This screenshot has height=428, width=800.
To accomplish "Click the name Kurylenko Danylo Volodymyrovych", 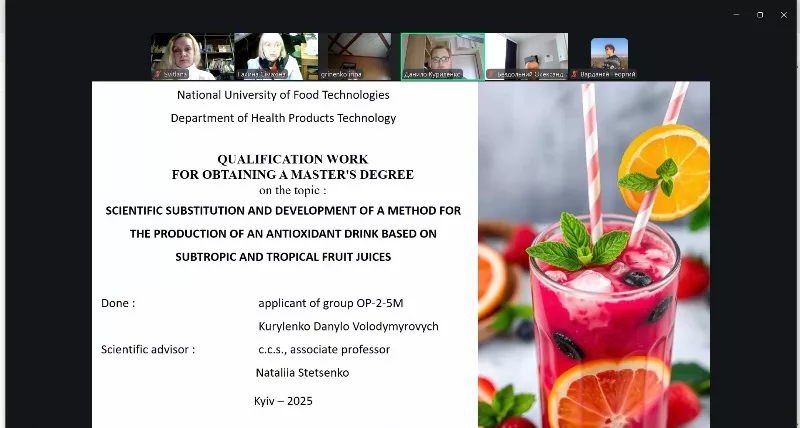I will pos(348,327).
